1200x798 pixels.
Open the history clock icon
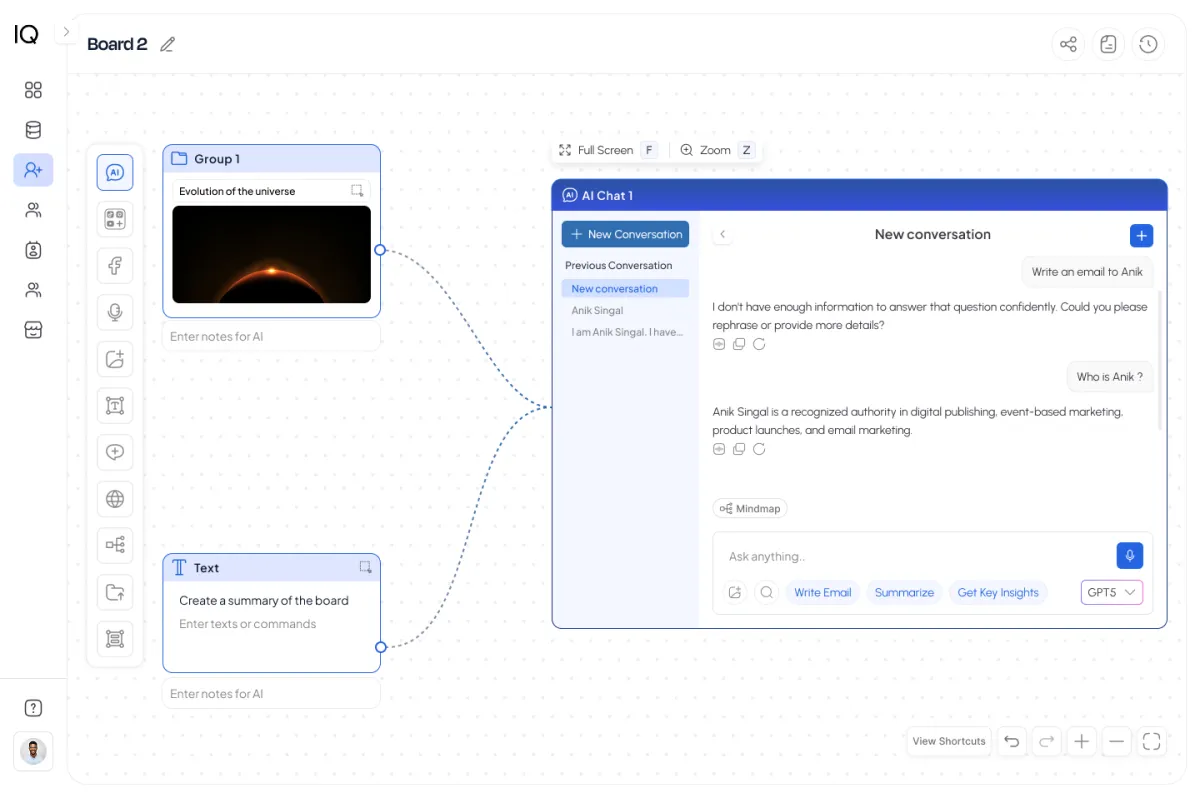coord(1148,44)
